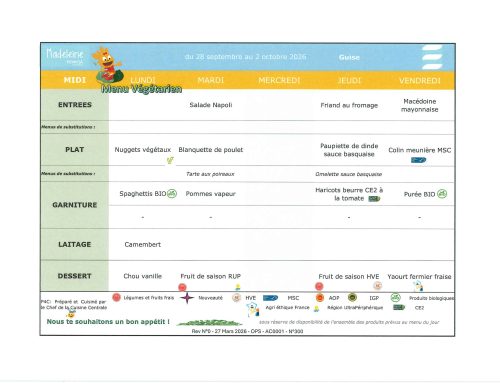Click the Région Ultrapériphérique legend icon
500x383 pixels.
click(x=317, y=309)
